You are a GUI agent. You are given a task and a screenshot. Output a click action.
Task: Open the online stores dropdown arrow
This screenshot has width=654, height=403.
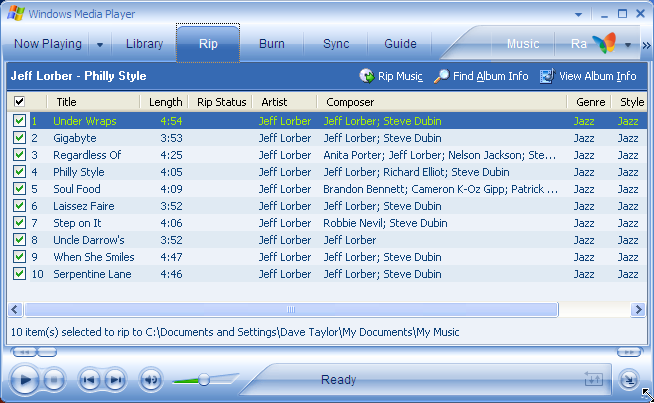pos(628,45)
